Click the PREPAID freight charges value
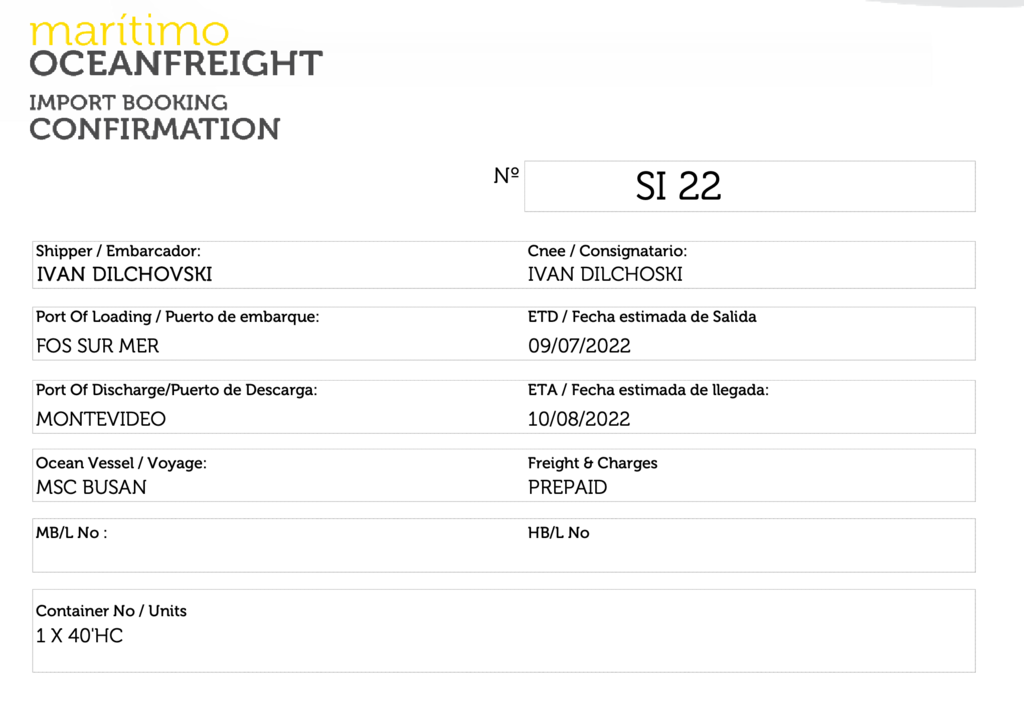 567,487
